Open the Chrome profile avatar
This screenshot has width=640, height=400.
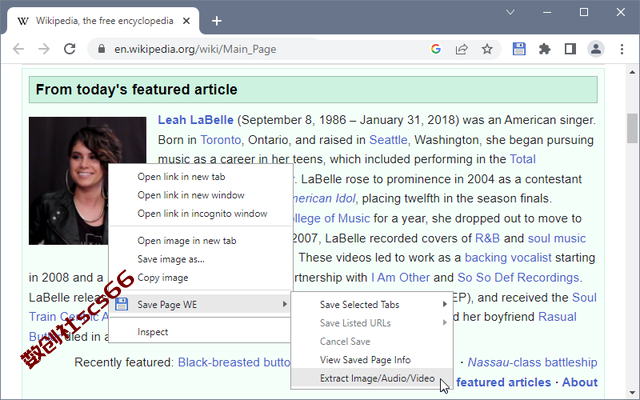coord(596,49)
